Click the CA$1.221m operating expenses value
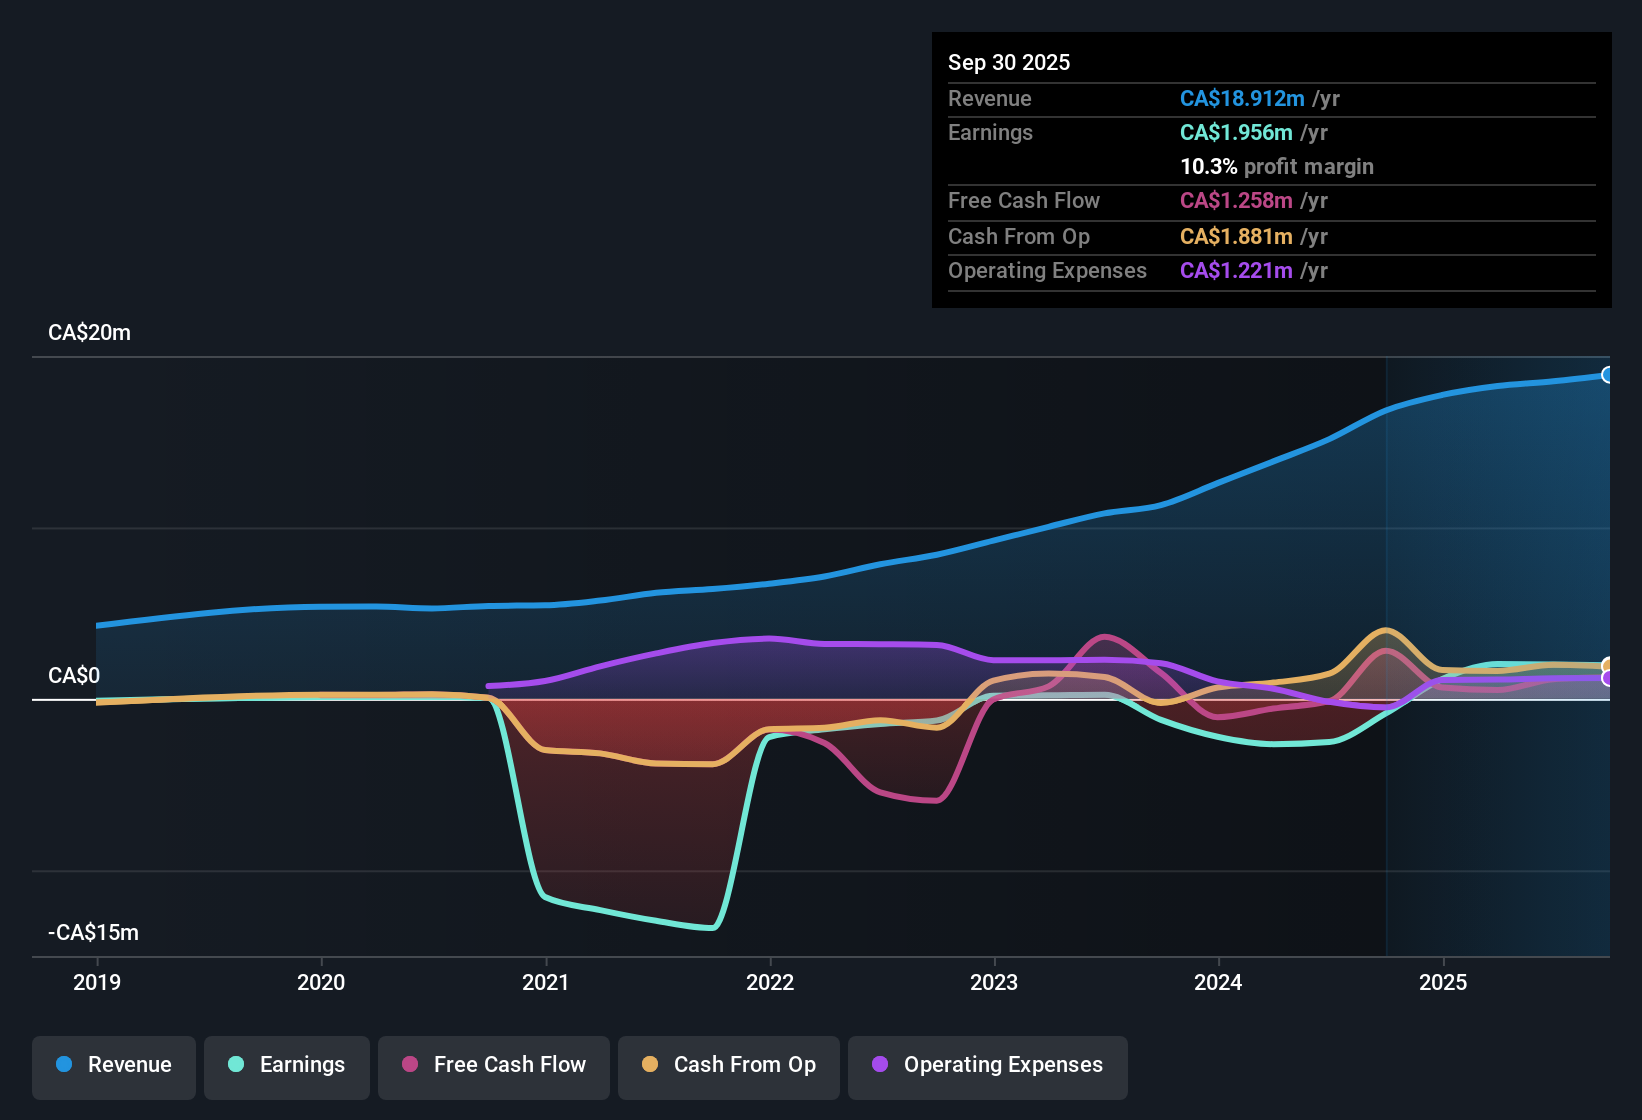Screen dimensions: 1642x1120 [1236, 270]
